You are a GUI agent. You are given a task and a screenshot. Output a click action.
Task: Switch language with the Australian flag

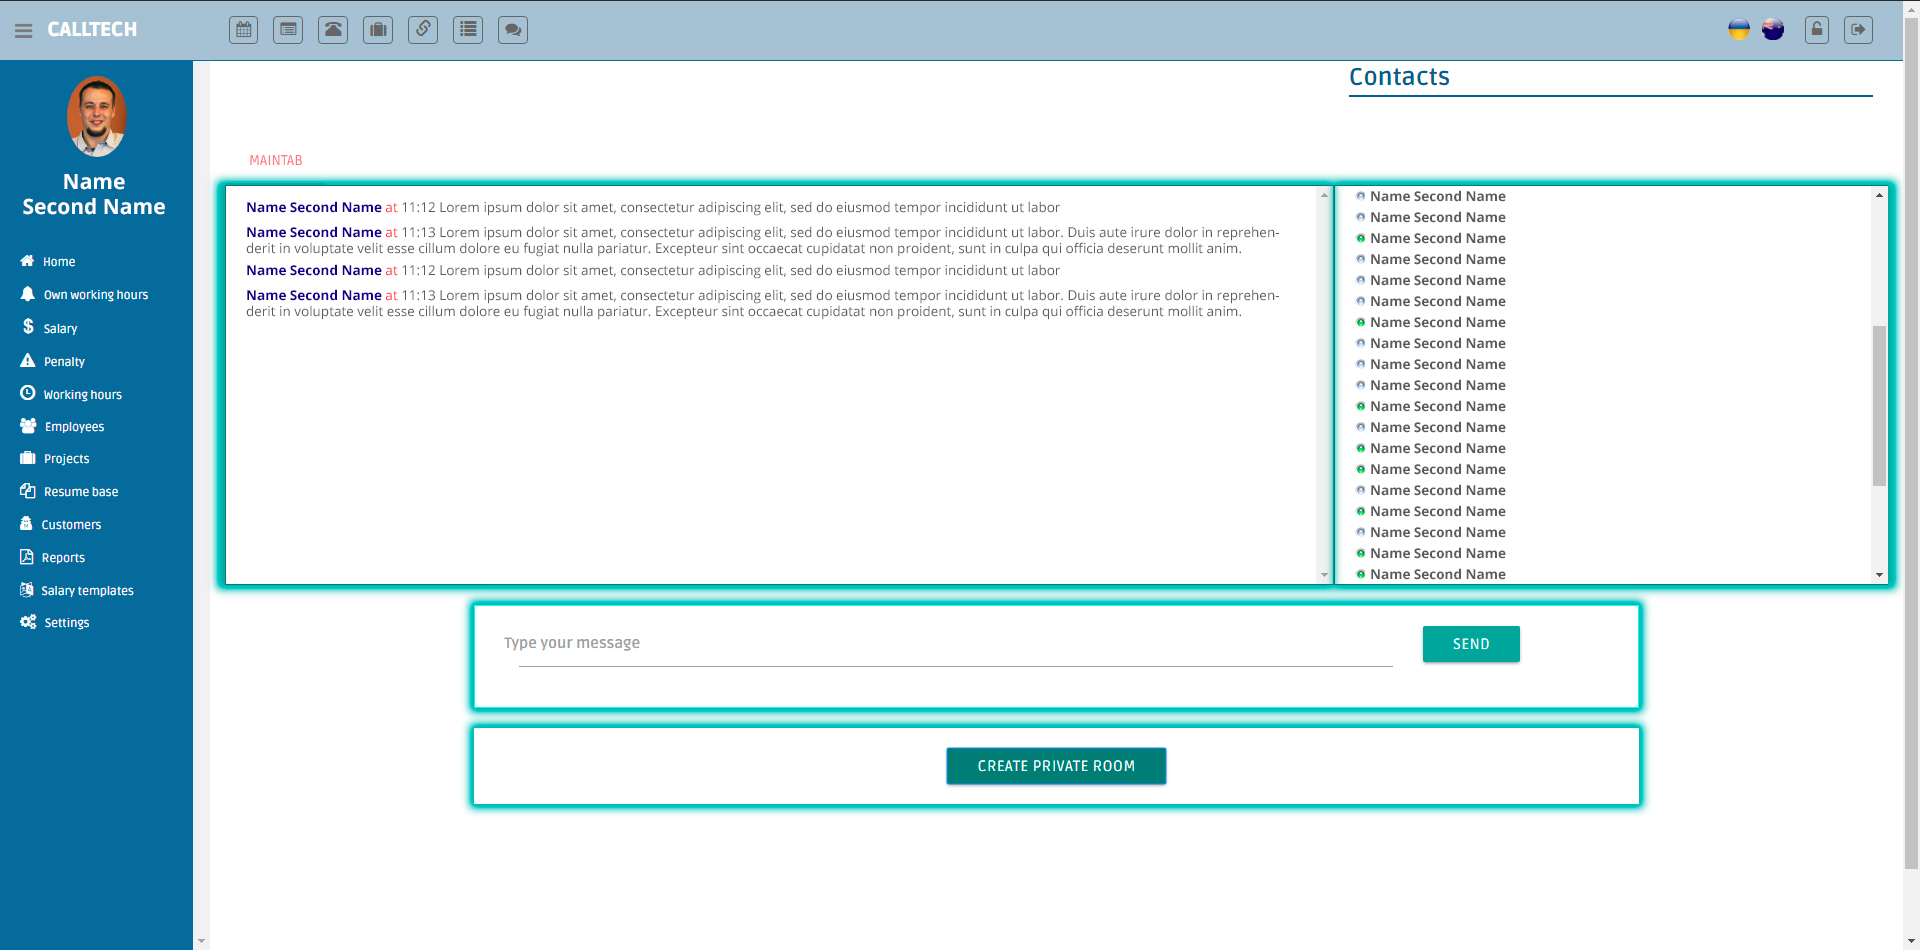(1773, 30)
